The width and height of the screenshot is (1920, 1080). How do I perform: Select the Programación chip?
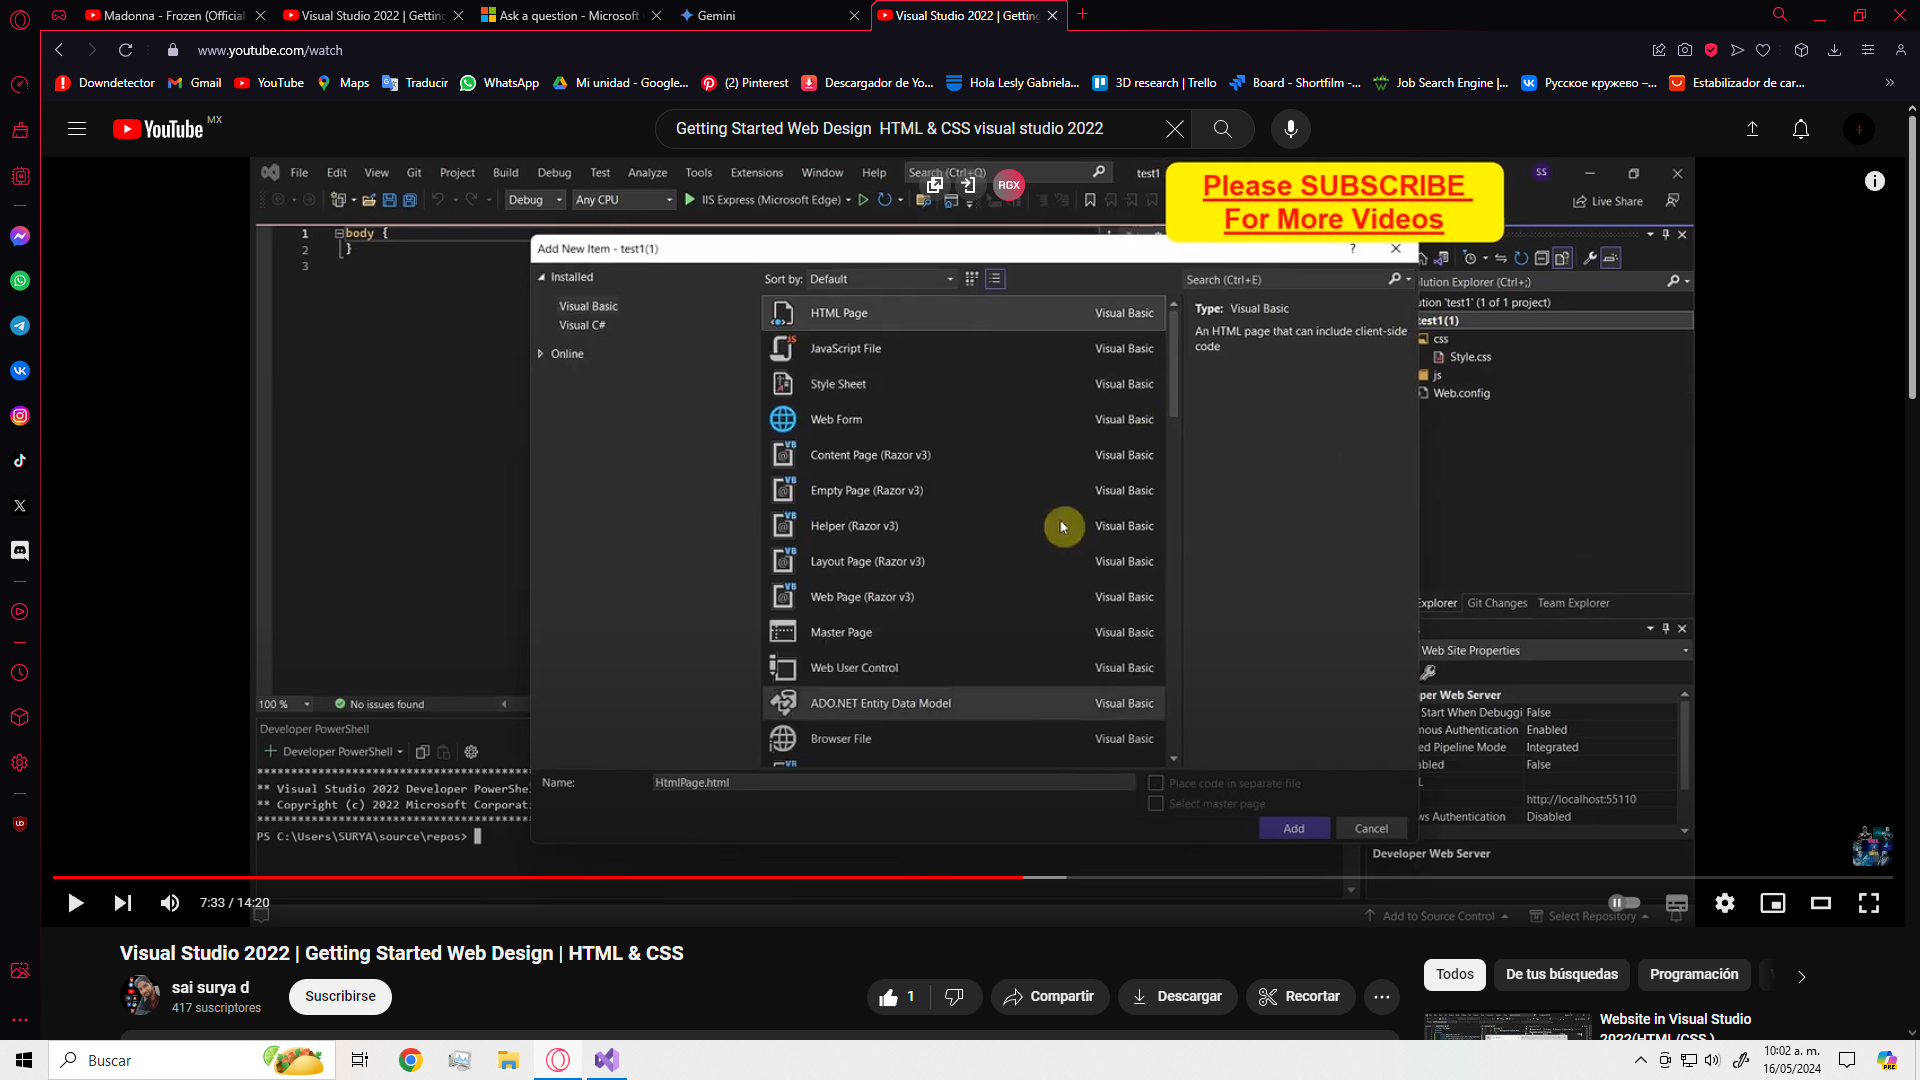pos(1694,975)
